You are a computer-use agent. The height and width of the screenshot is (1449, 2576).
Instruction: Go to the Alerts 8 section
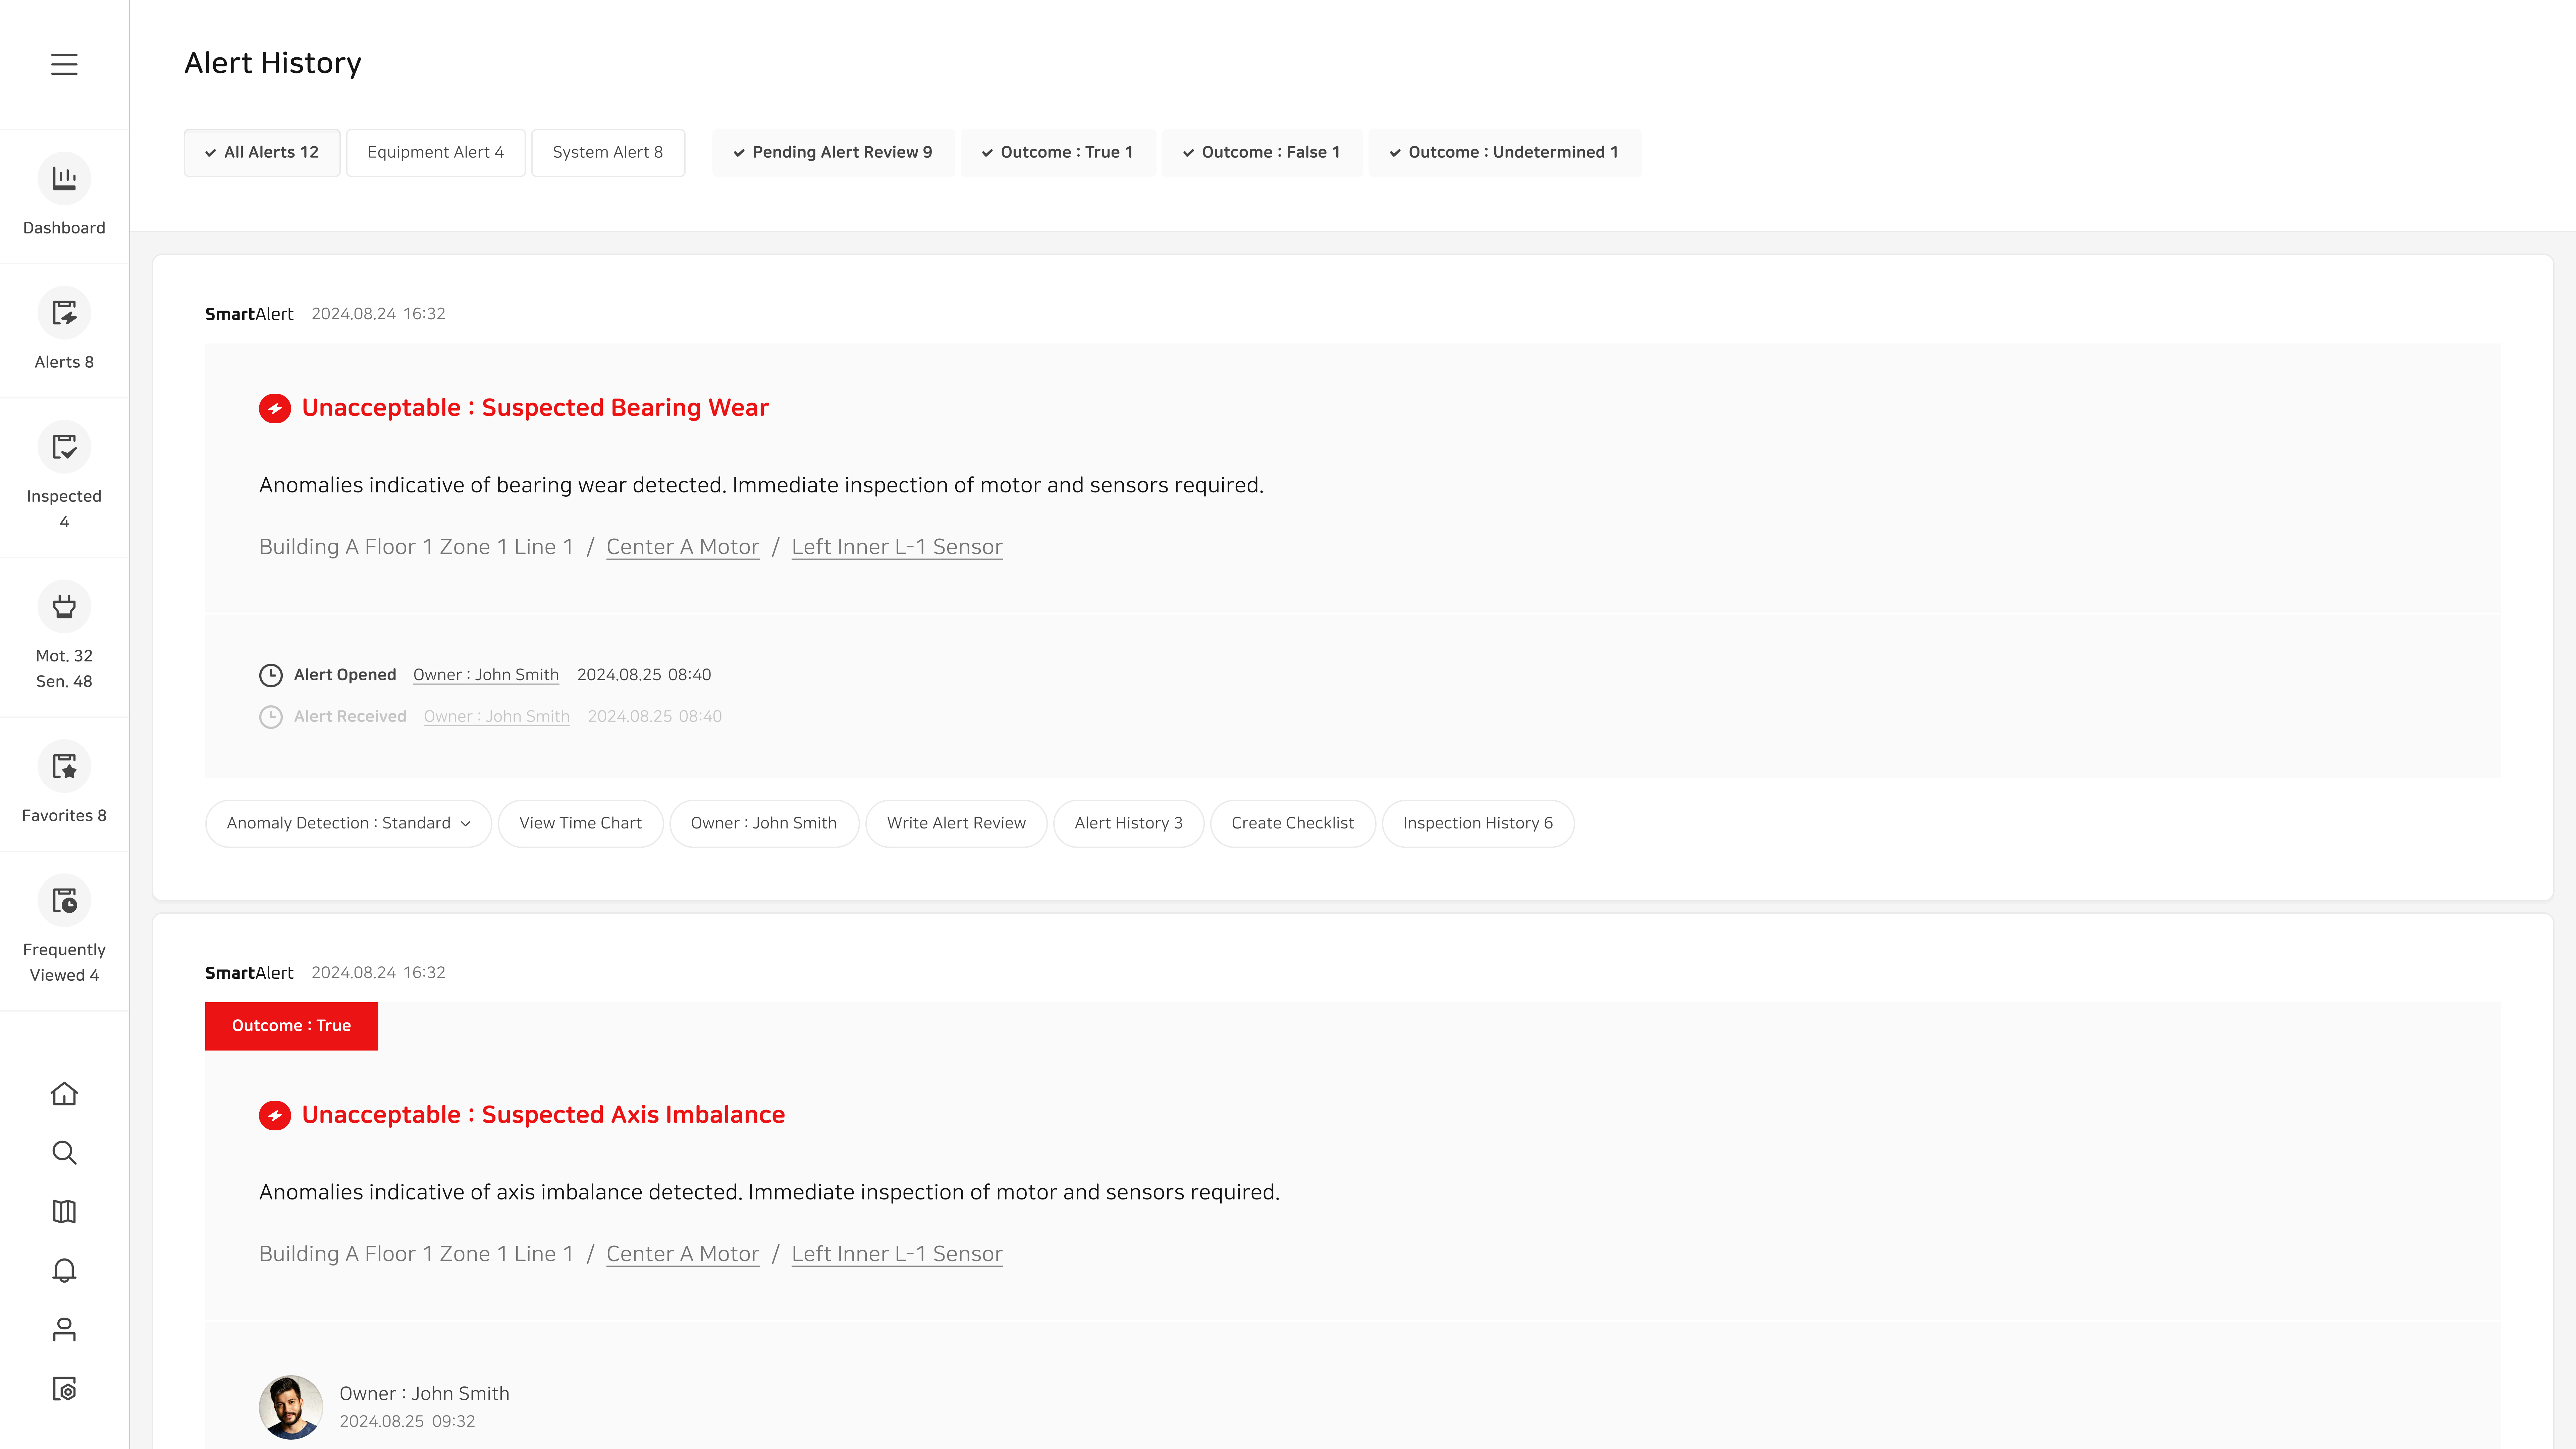[x=64, y=313]
